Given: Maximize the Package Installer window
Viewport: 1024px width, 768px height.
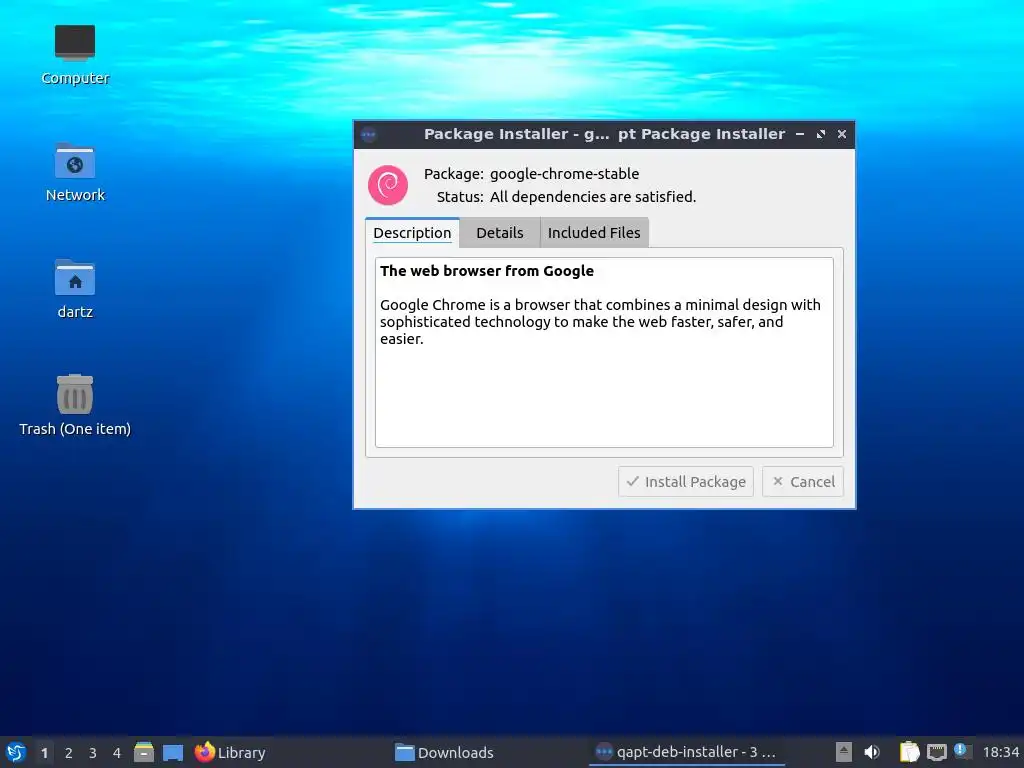Looking at the screenshot, I should pos(821,134).
